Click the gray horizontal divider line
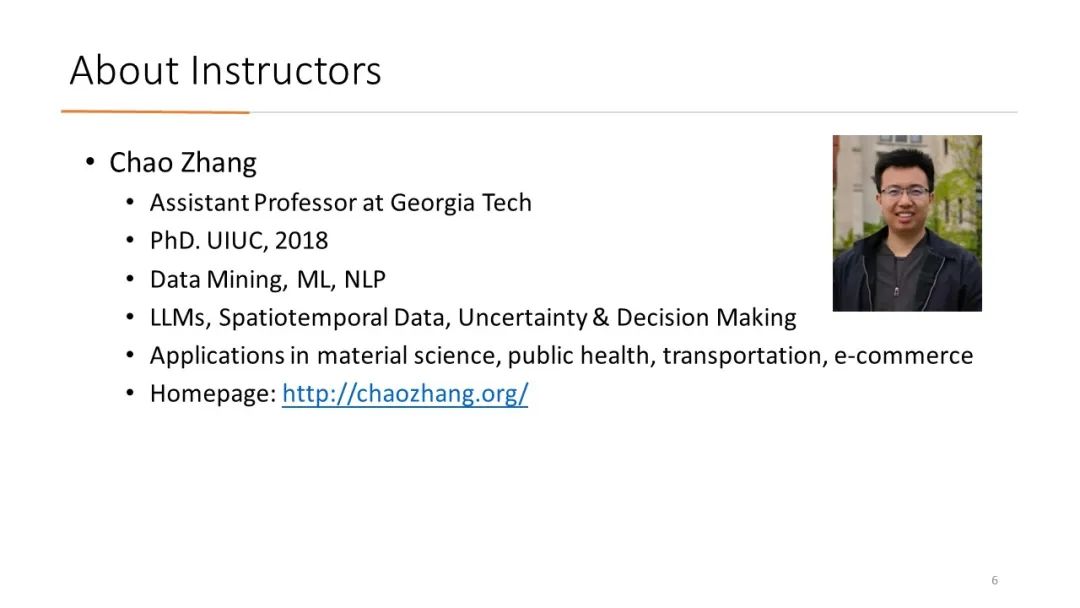 click(633, 112)
